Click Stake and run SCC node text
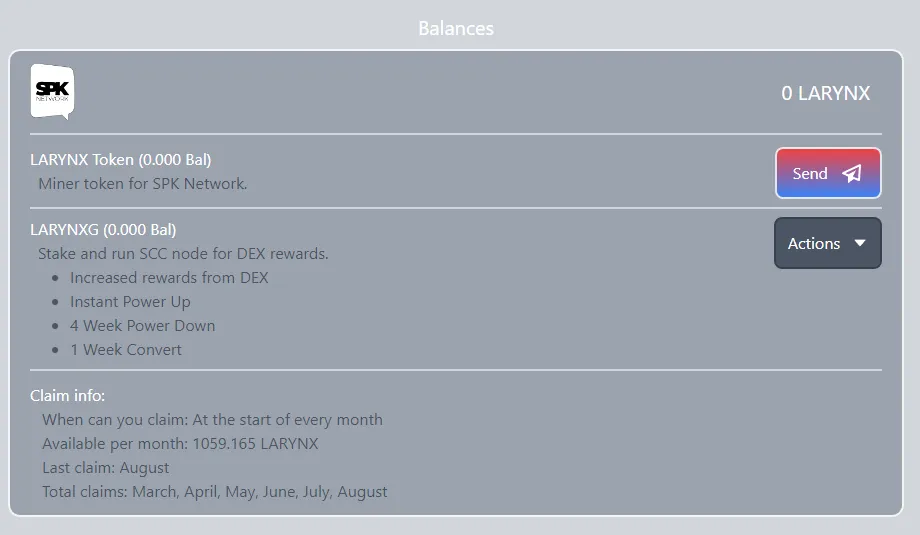 click(183, 253)
